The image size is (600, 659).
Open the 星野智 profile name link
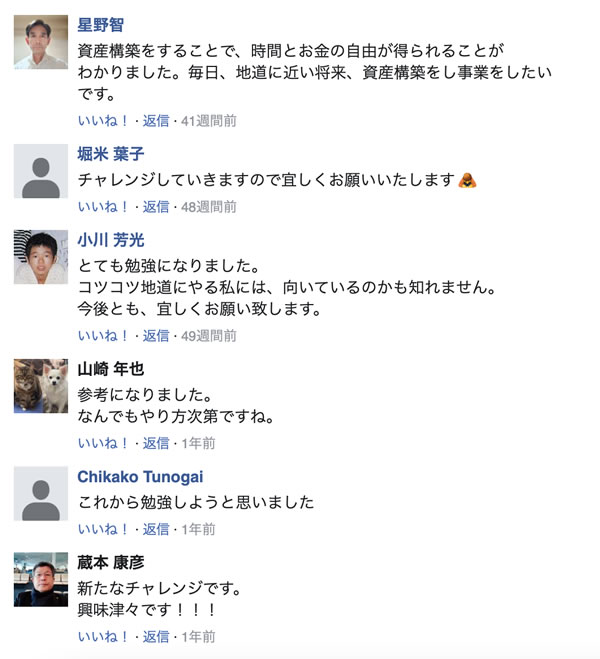point(101,25)
